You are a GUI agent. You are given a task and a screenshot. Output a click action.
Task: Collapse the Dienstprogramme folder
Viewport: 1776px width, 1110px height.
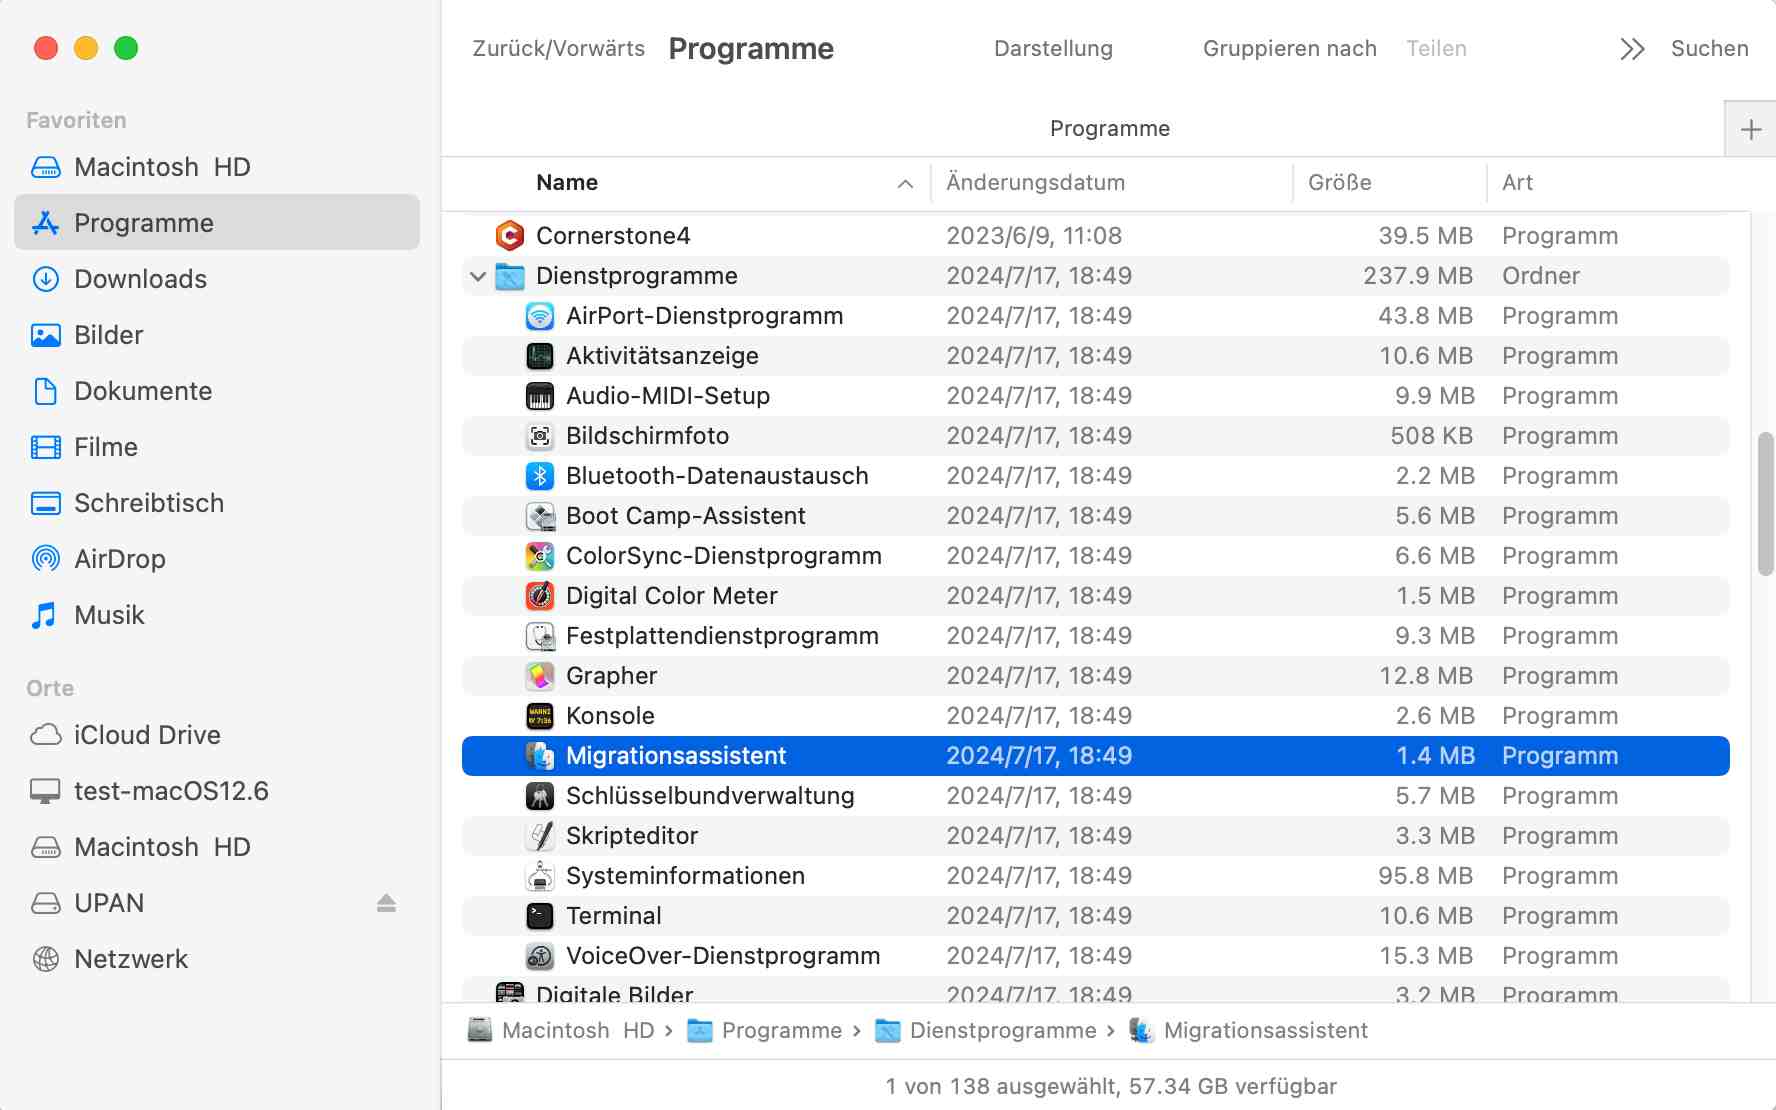coord(478,276)
